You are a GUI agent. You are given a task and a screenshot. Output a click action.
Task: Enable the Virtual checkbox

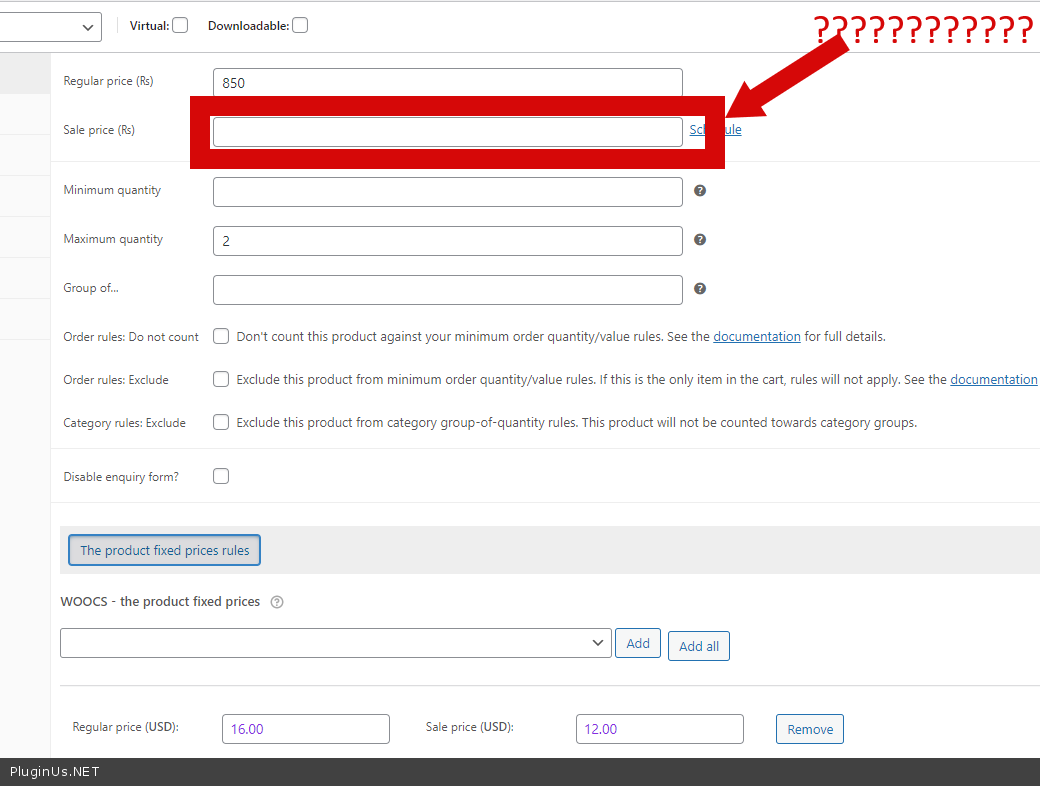[x=180, y=26]
